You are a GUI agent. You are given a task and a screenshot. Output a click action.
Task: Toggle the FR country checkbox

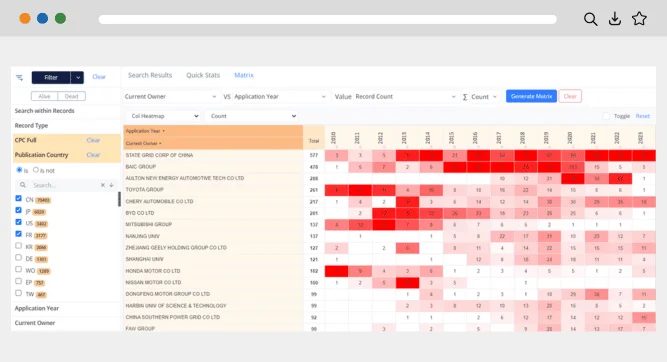(x=18, y=234)
